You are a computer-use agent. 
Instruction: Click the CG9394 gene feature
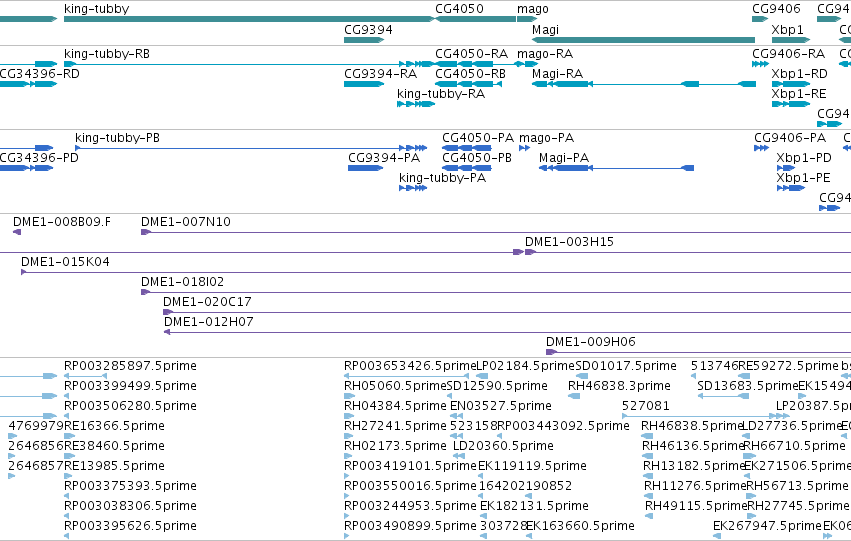[x=364, y=40]
